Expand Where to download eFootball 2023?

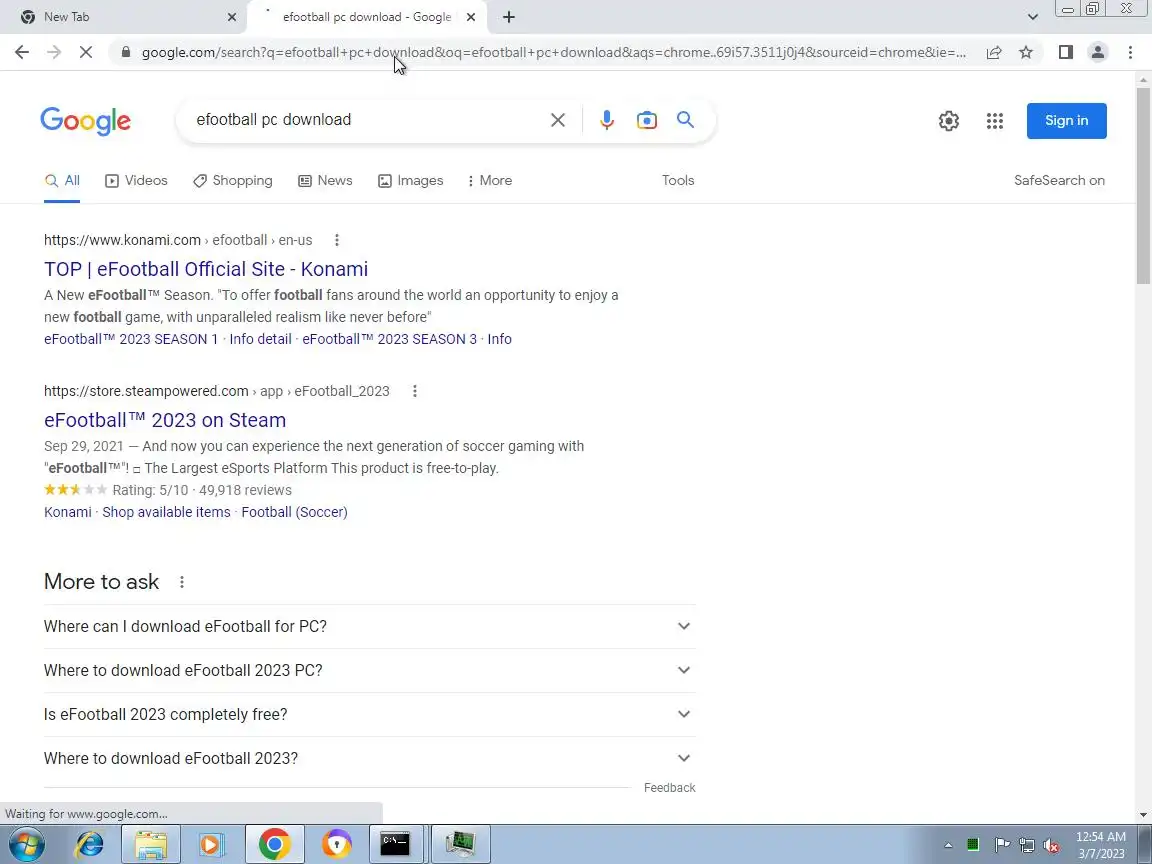pyautogui.click(x=370, y=758)
